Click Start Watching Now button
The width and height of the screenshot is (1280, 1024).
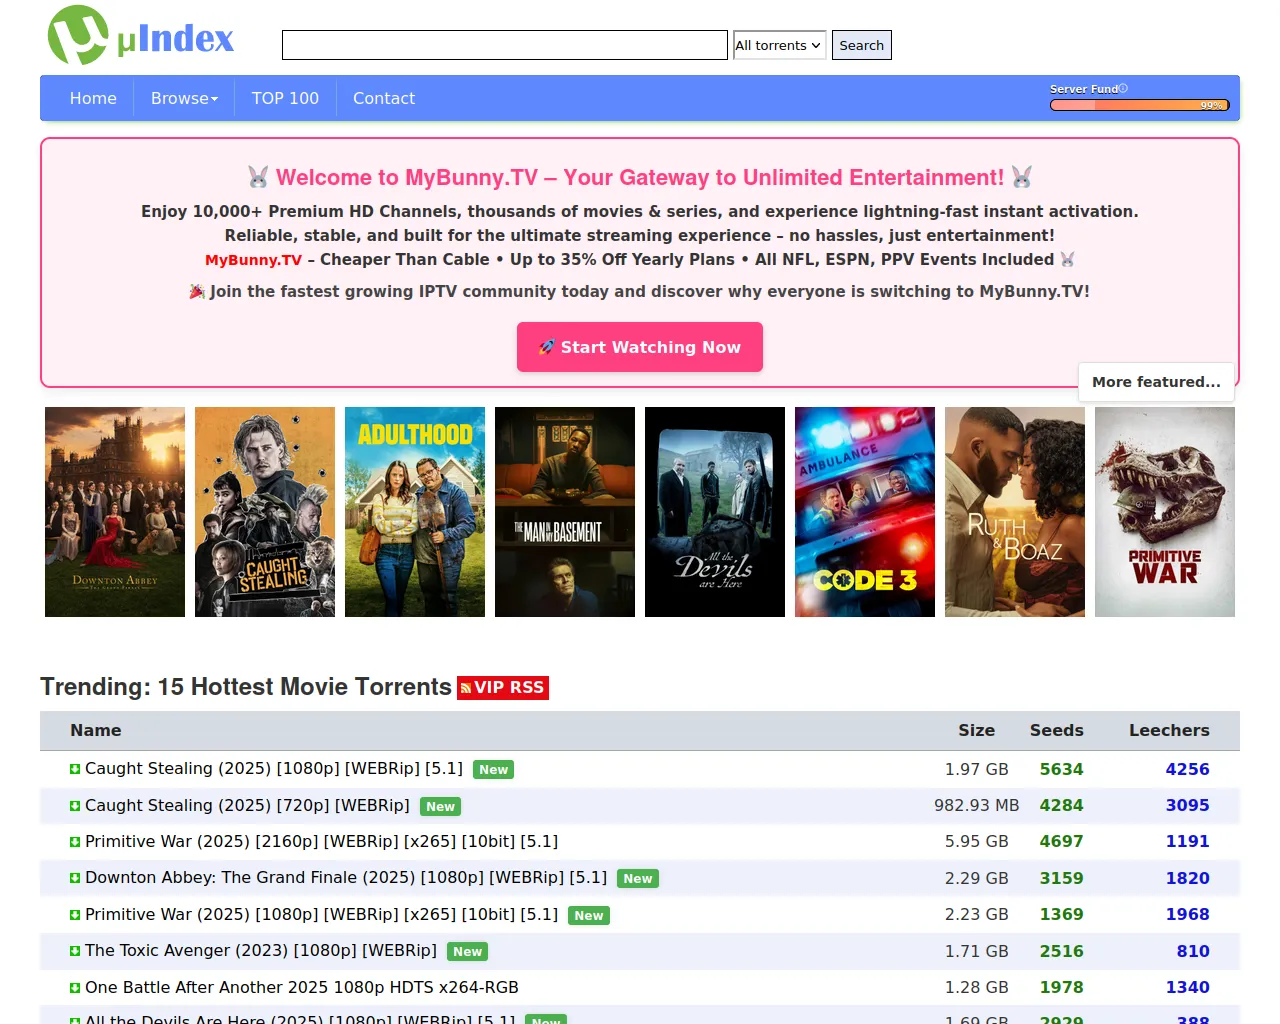point(640,347)
